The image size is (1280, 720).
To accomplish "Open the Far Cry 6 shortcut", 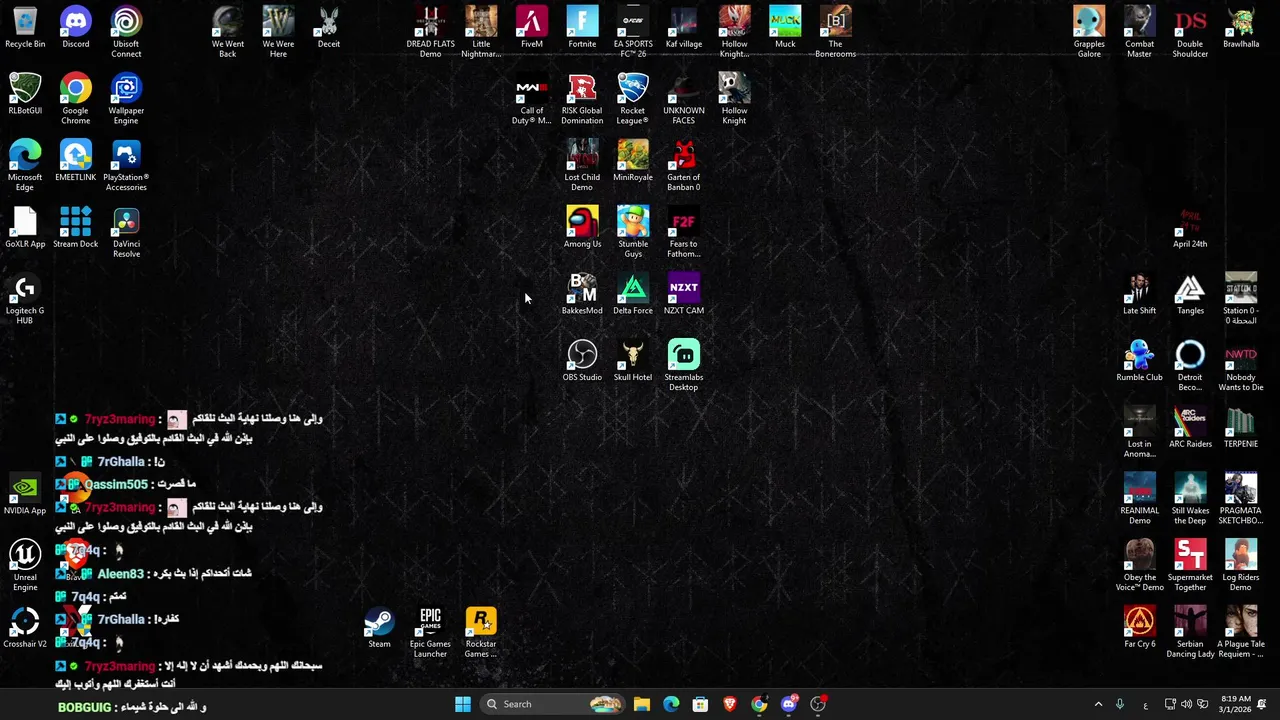I will 1140,628.
